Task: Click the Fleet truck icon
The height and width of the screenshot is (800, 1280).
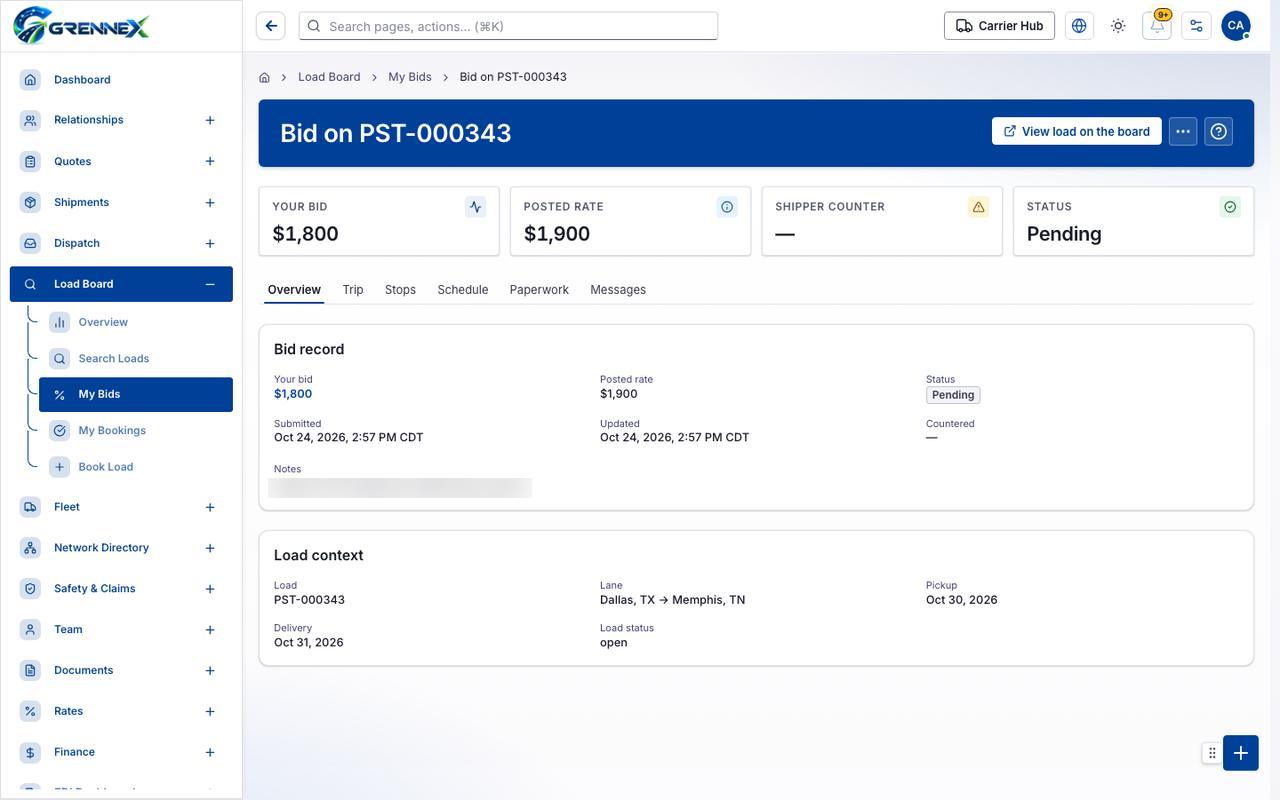Action: pos(30,507)
